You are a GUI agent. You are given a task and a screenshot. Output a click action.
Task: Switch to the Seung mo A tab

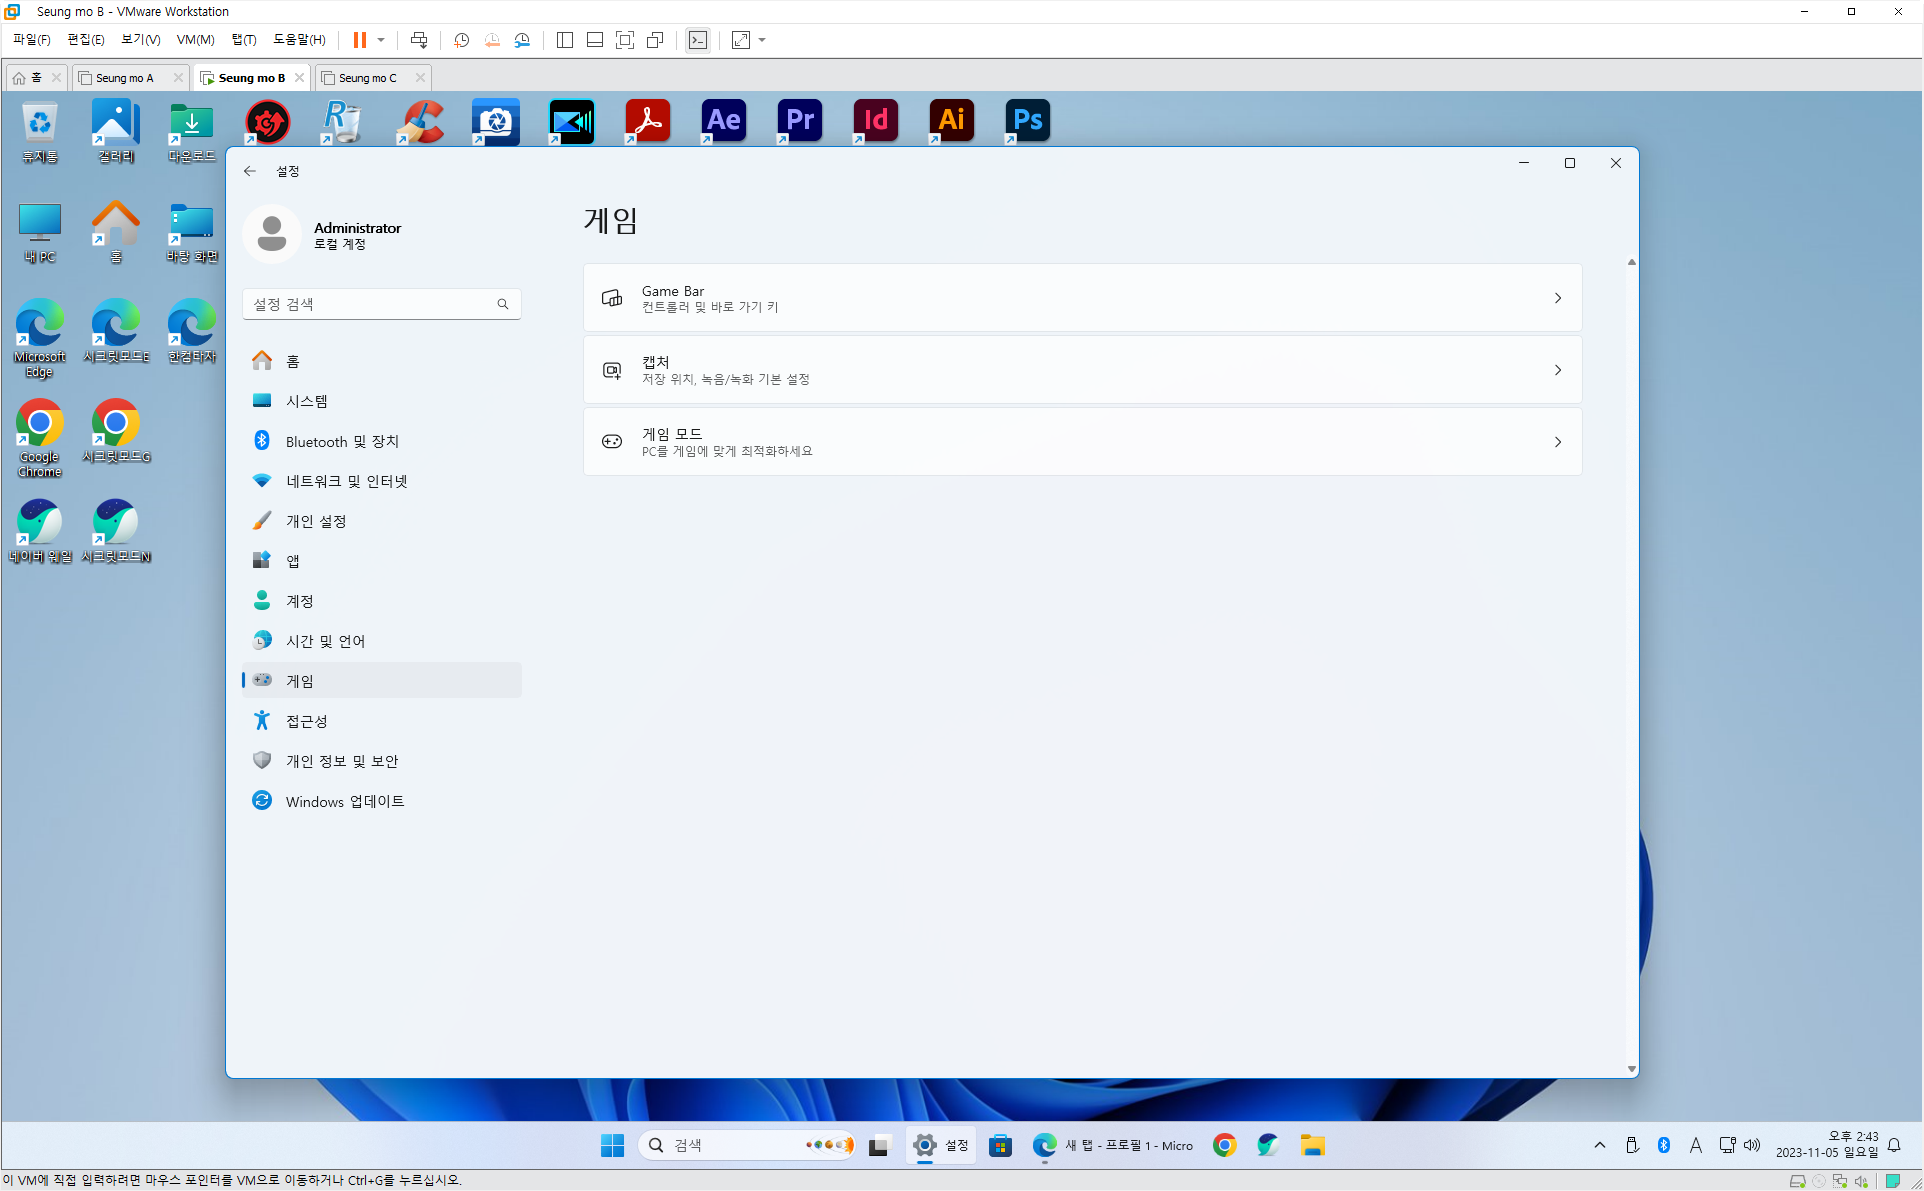point(125,78)
